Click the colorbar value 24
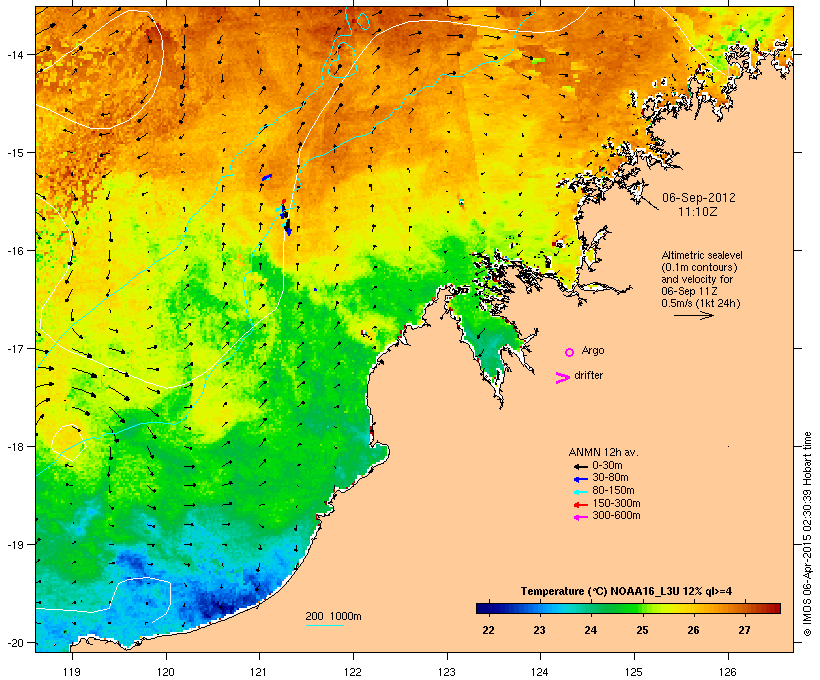 point(590,630)
